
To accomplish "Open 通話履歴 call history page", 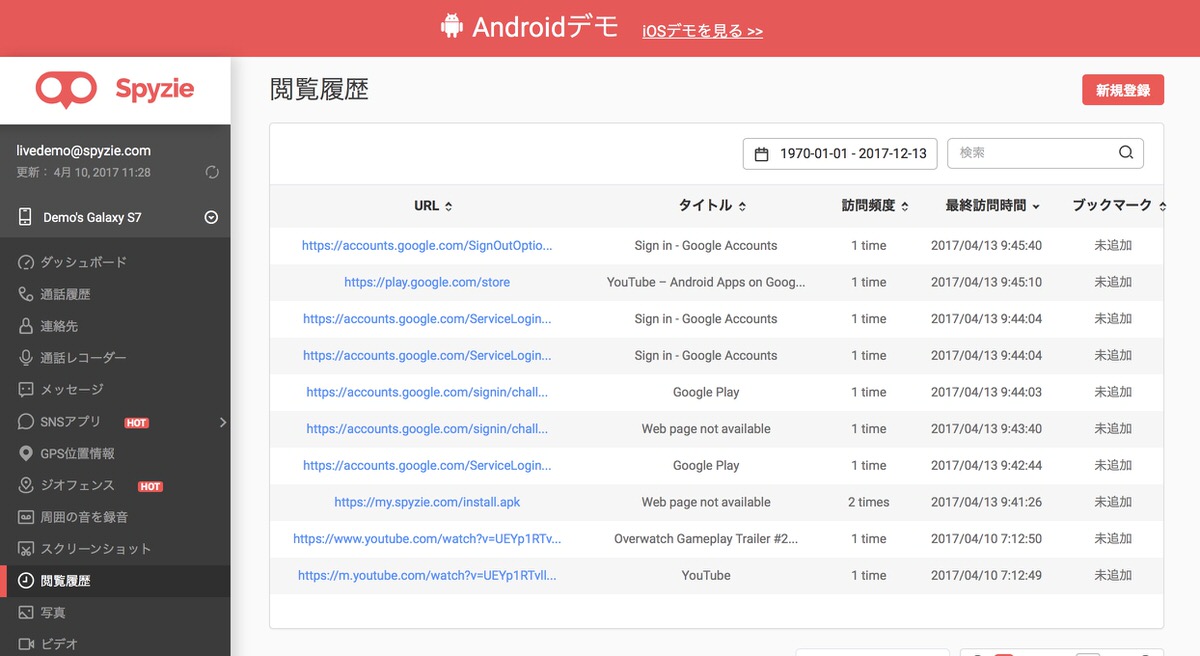I will [x=65, y=294].
